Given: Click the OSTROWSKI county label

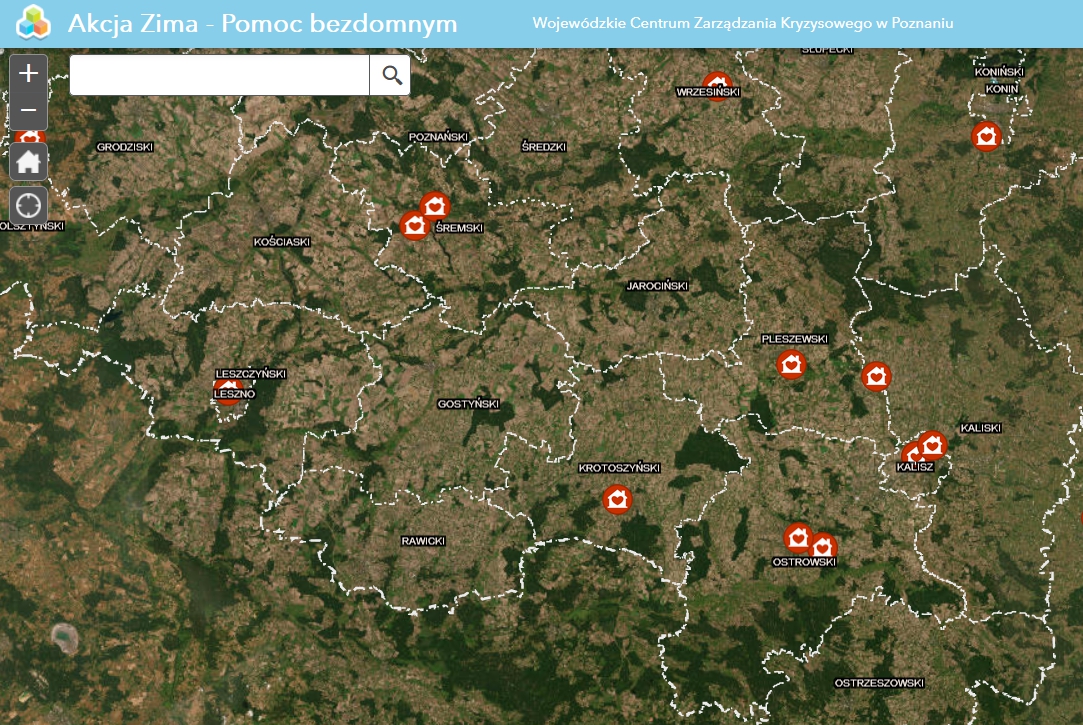Looking at the screenshot, I should [805, 562].
